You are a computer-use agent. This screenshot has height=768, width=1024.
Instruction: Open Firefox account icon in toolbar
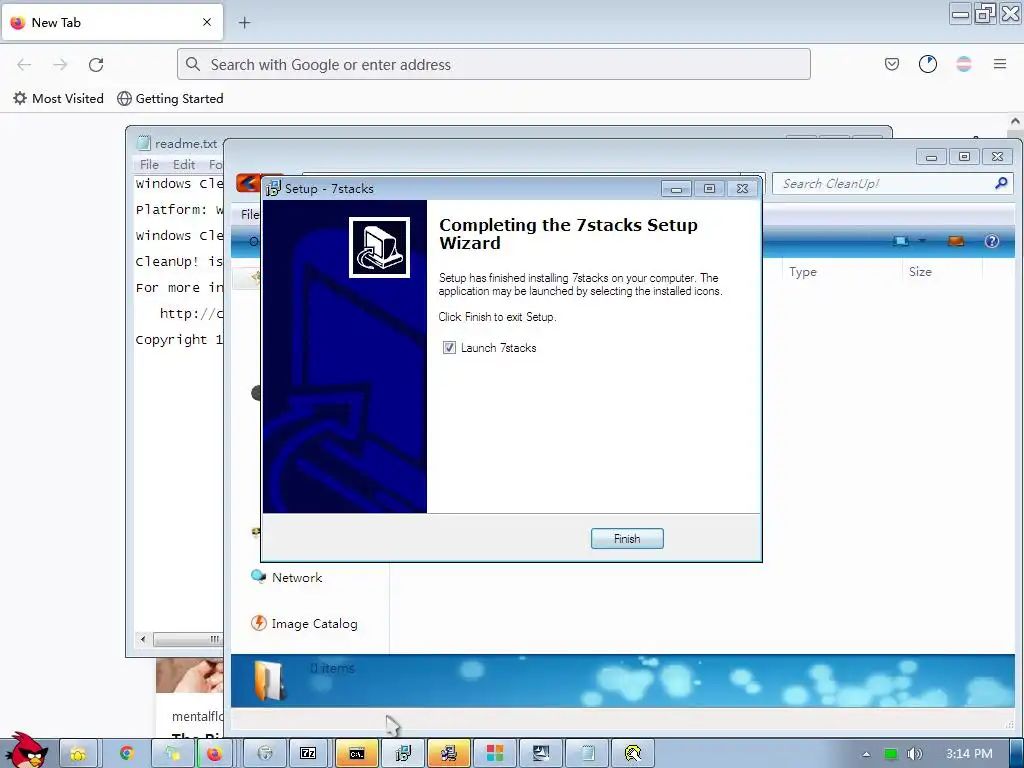coord(928,64)
